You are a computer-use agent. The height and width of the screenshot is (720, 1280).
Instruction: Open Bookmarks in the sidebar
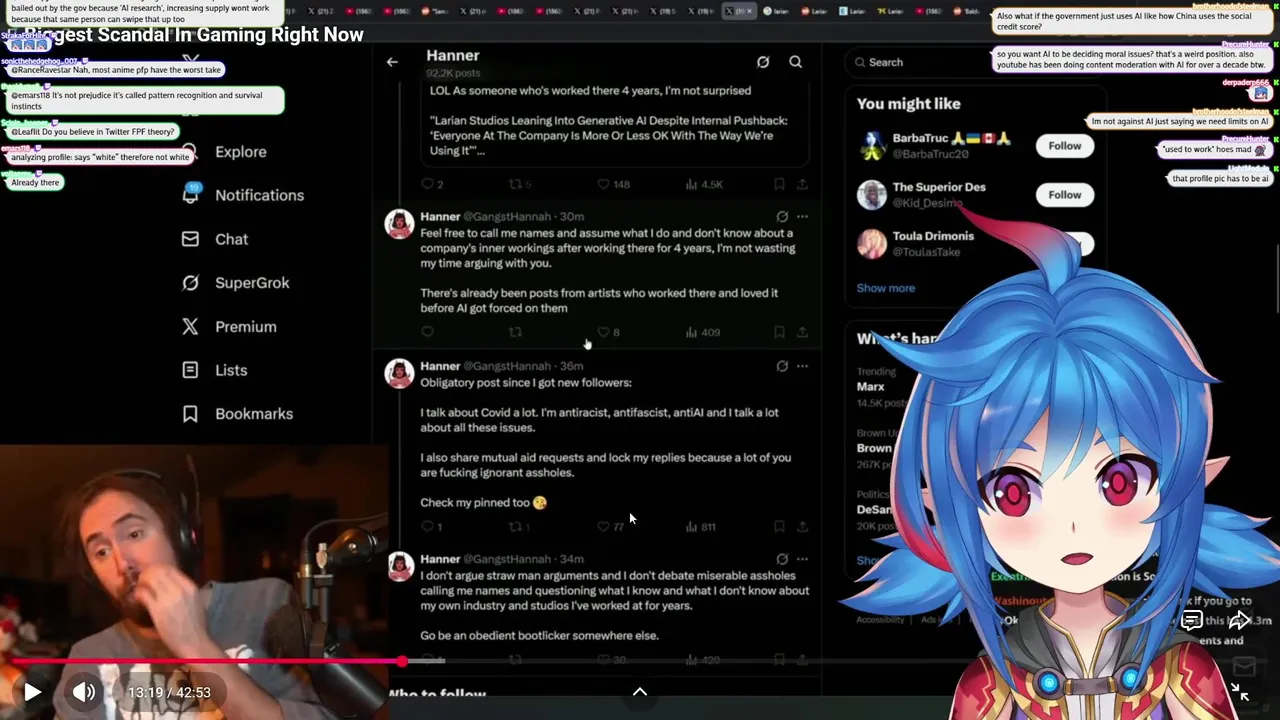(x=254, y=414)
